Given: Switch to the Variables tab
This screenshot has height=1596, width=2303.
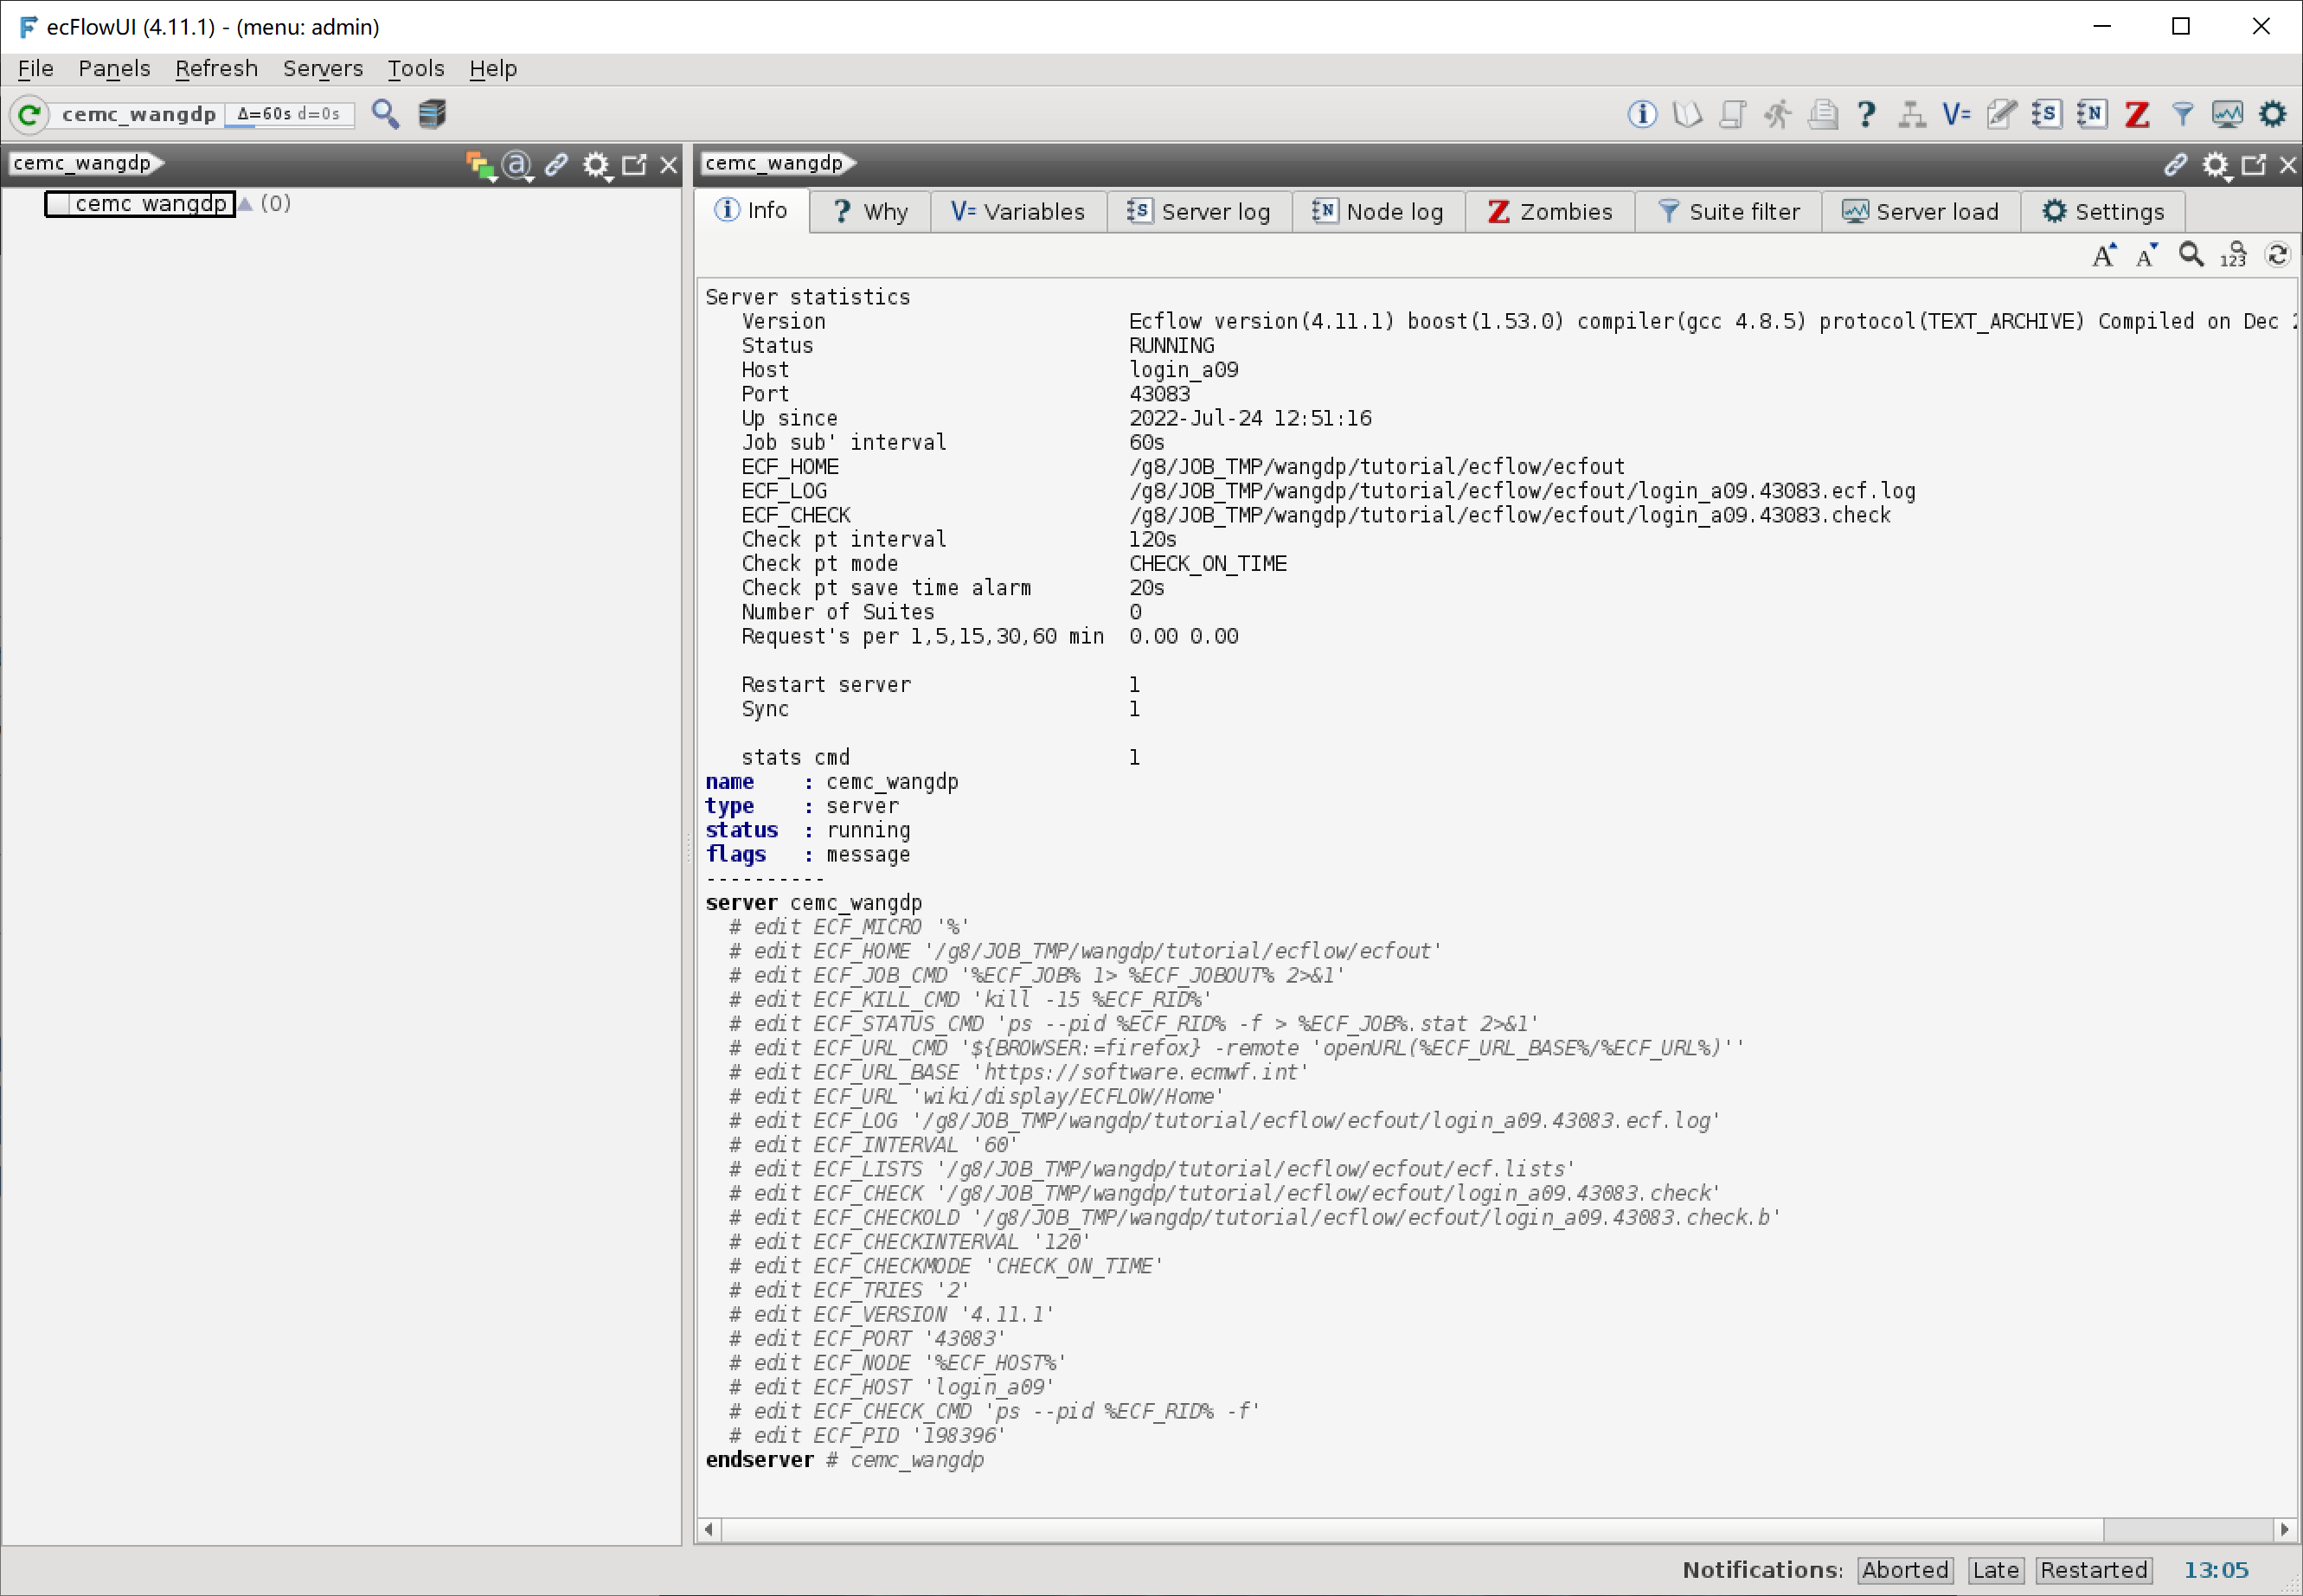Looking at the screenshot, I should [x=1018, y=212].
